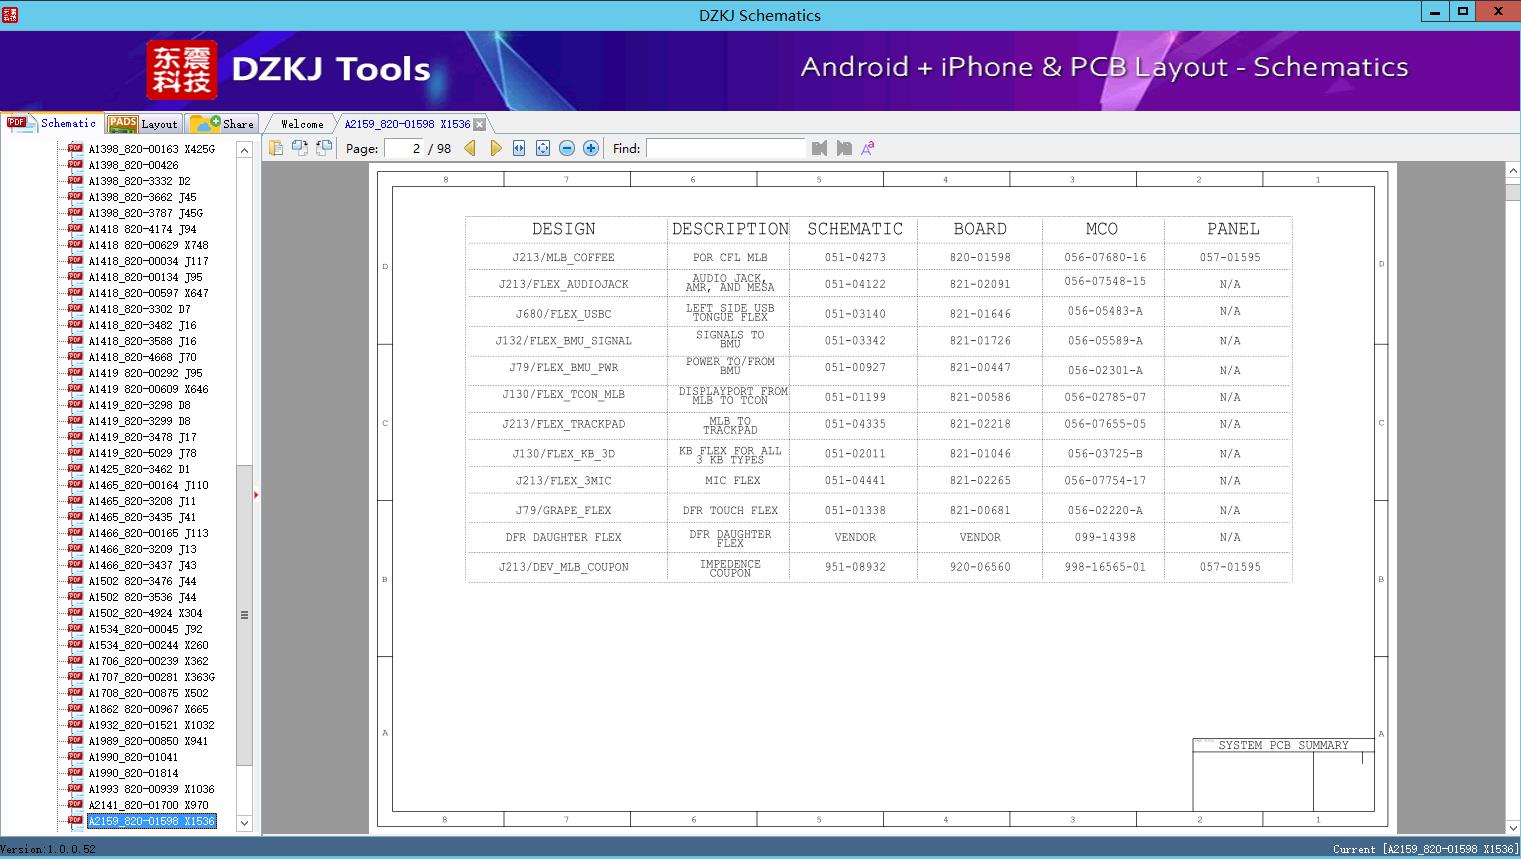Switch to the PADS Layout tab
Screen dimensions: 1521x859
[x=143, y=124]
